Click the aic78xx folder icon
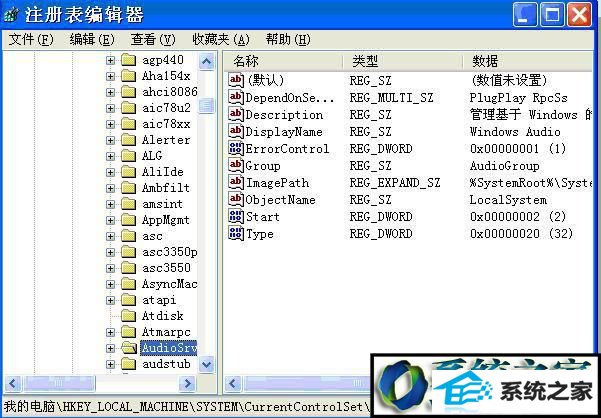Screen dimensions: 601x418 128,124
